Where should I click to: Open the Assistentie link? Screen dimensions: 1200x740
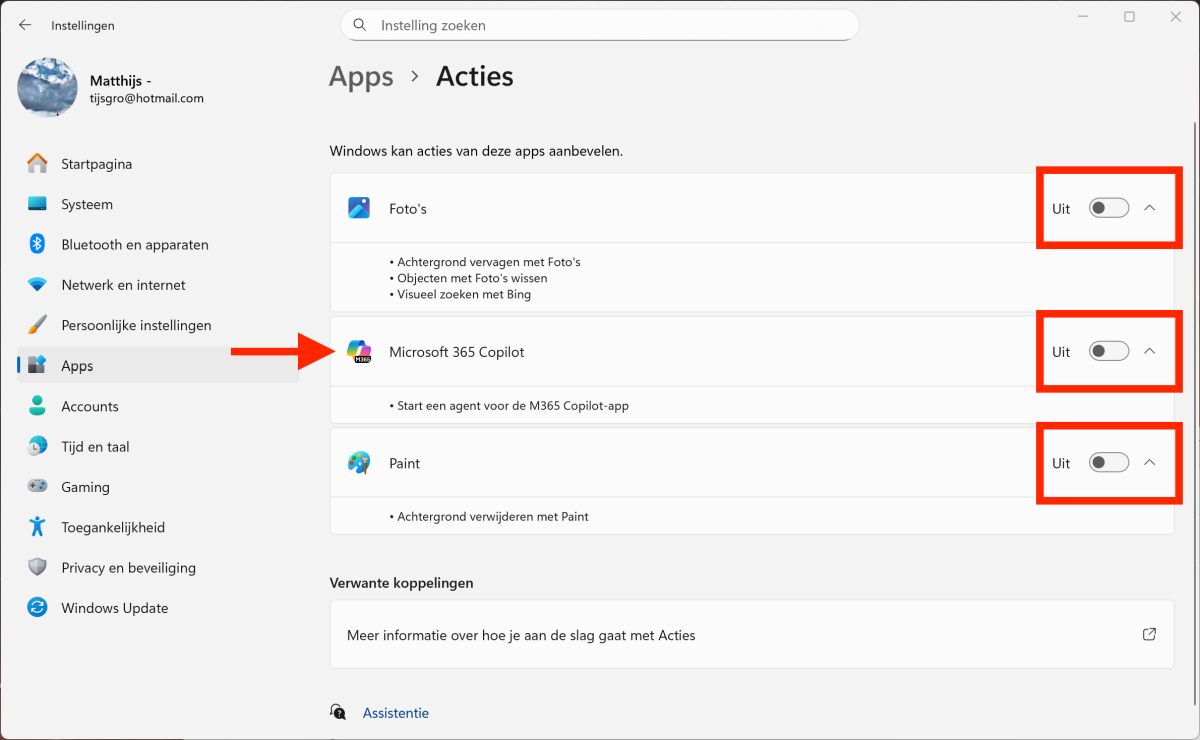(x=396, y=713)
